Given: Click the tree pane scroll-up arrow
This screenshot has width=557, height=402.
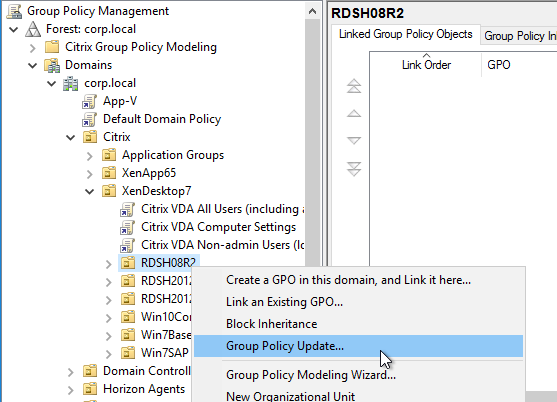Looking at the screenshot, I should [312, 11].
